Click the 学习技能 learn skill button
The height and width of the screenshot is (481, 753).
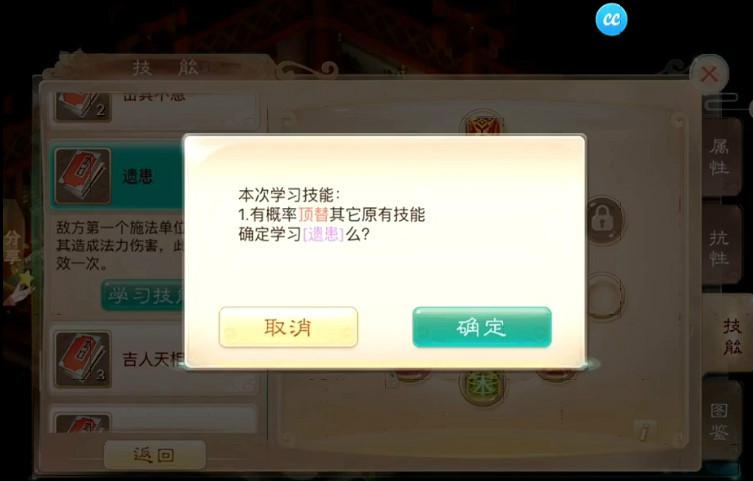(x=144, y=295)
